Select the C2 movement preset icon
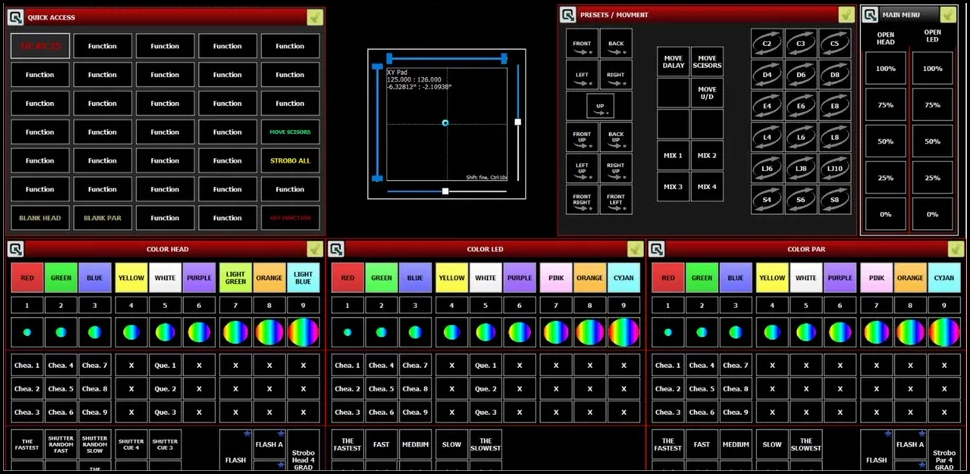This screenshot has height=474, width=970. coord(768,43)
